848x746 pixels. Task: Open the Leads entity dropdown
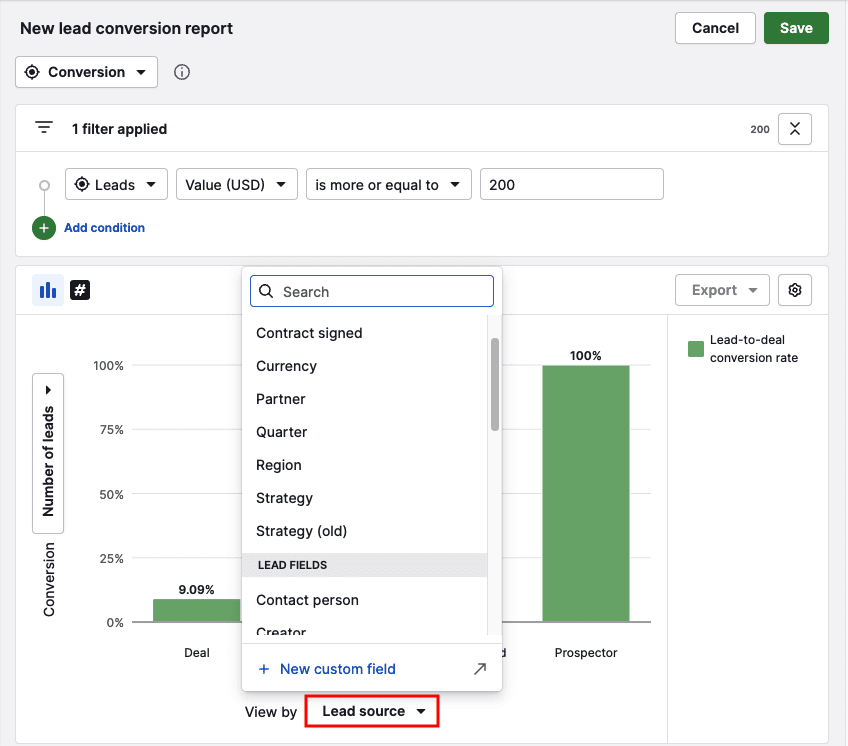click(x=116, y=185)
